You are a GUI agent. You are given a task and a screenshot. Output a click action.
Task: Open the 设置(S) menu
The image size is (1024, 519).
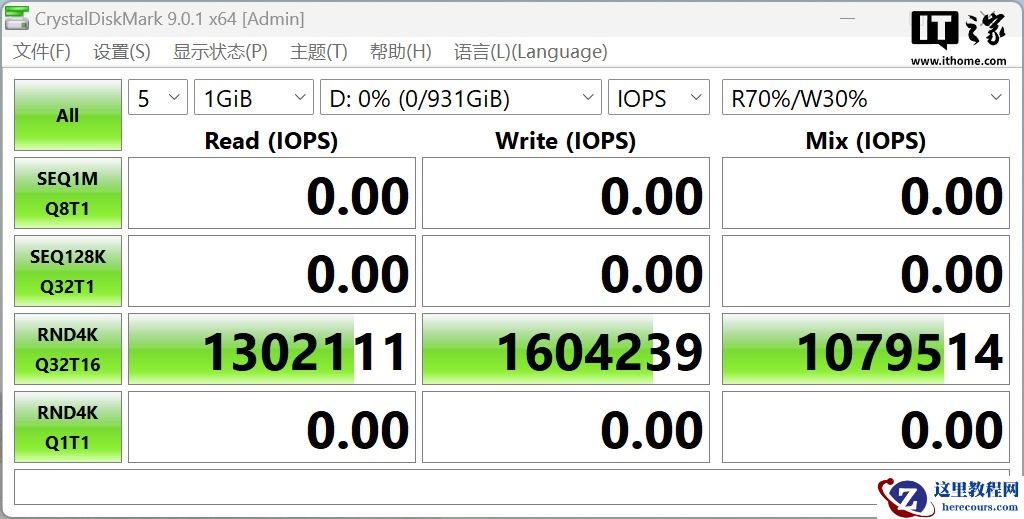tap(122, 52)
